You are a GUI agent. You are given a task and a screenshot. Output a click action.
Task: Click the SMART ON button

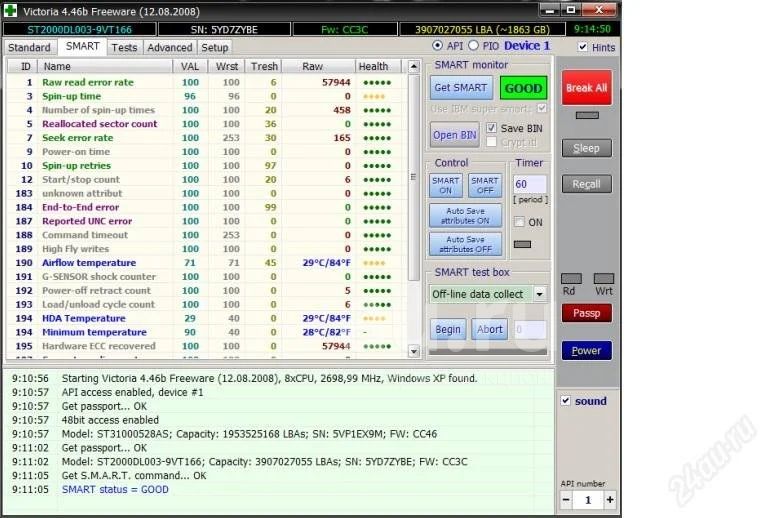coord(446,186)
